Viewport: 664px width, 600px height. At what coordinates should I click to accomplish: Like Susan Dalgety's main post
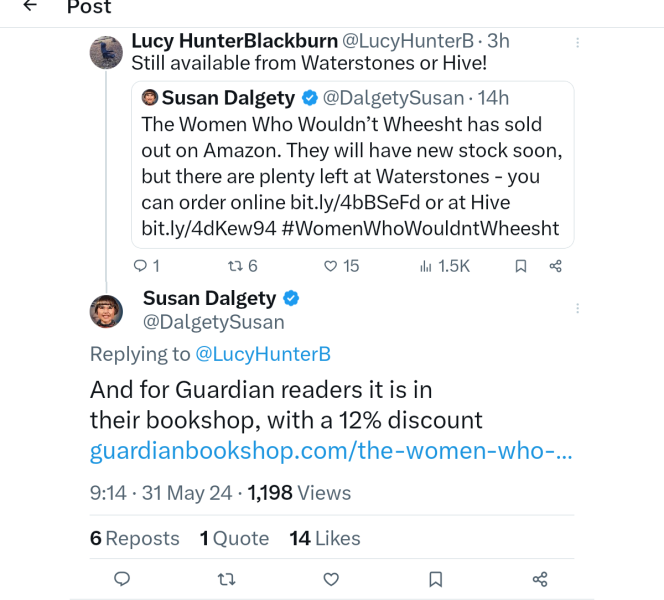[331, 579]
